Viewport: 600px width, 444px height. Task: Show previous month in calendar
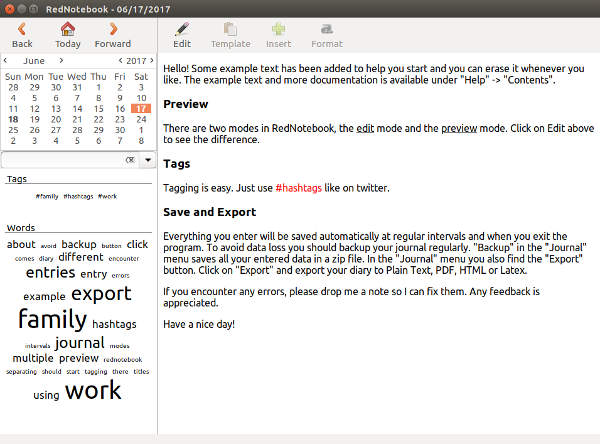[5, 60]
